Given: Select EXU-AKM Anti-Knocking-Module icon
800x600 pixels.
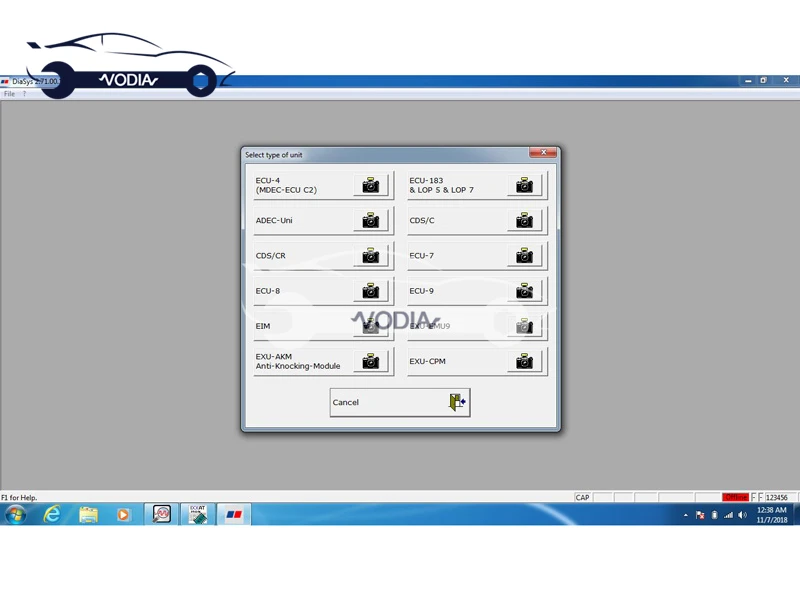Looking at the screenshot, I should click(370, 361).
